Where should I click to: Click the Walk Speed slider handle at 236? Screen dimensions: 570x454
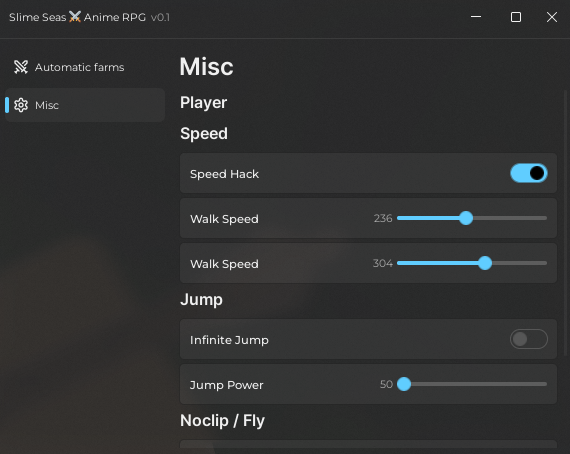tap(466, 218)
